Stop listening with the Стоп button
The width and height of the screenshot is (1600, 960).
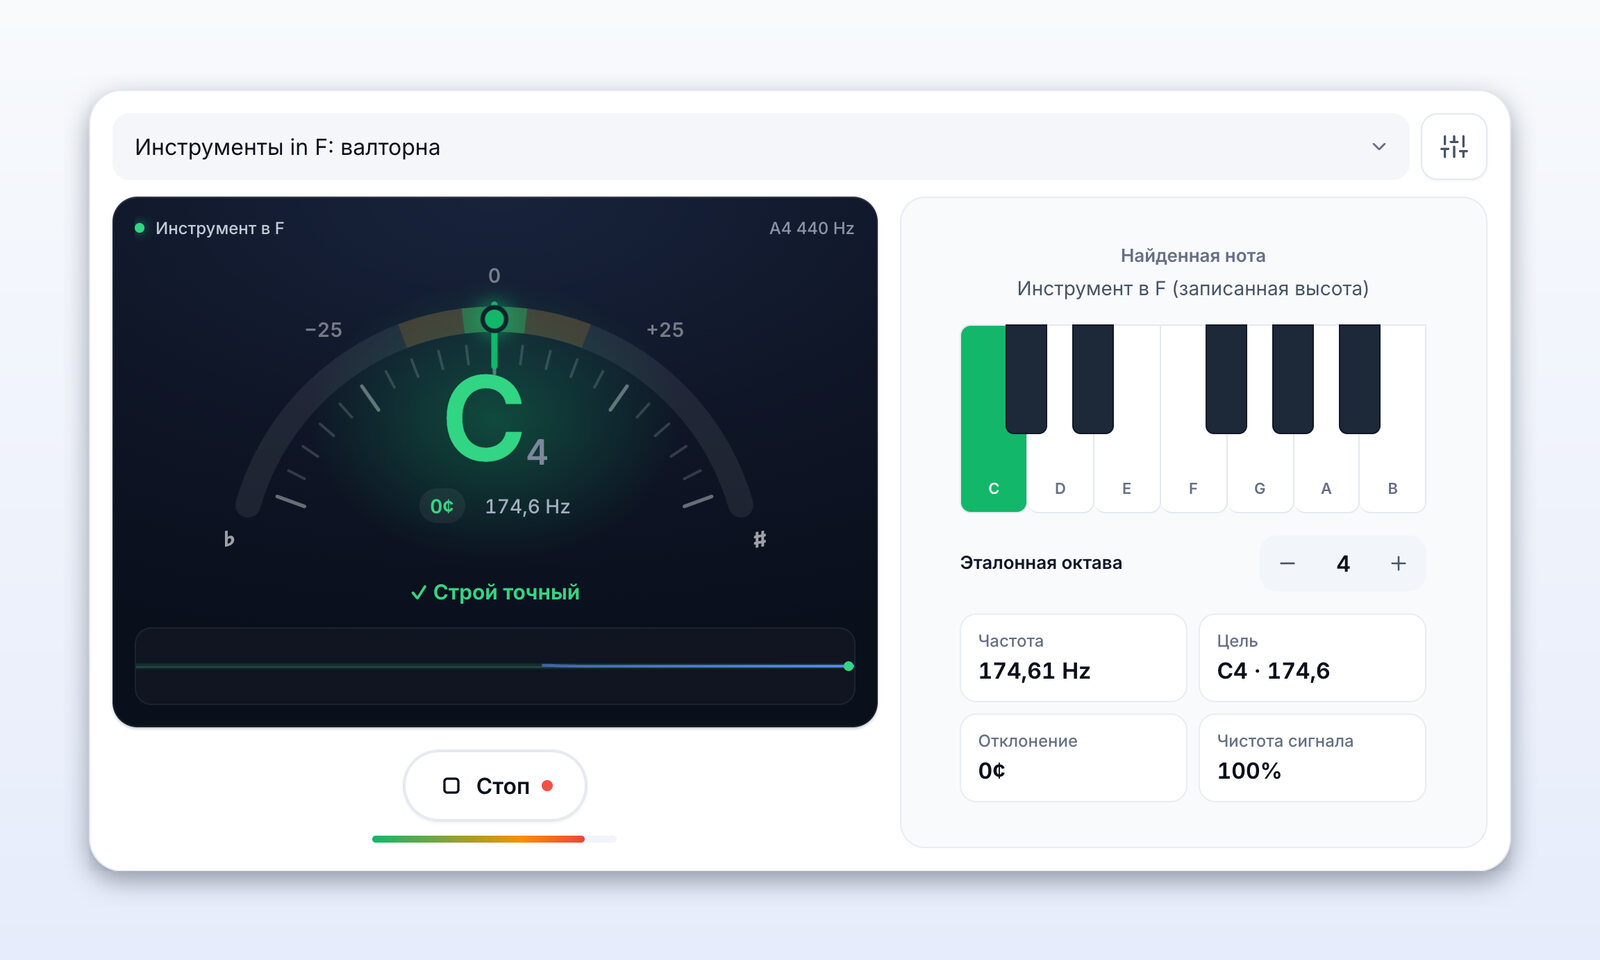pyautogui.click(x=495, y=786)
